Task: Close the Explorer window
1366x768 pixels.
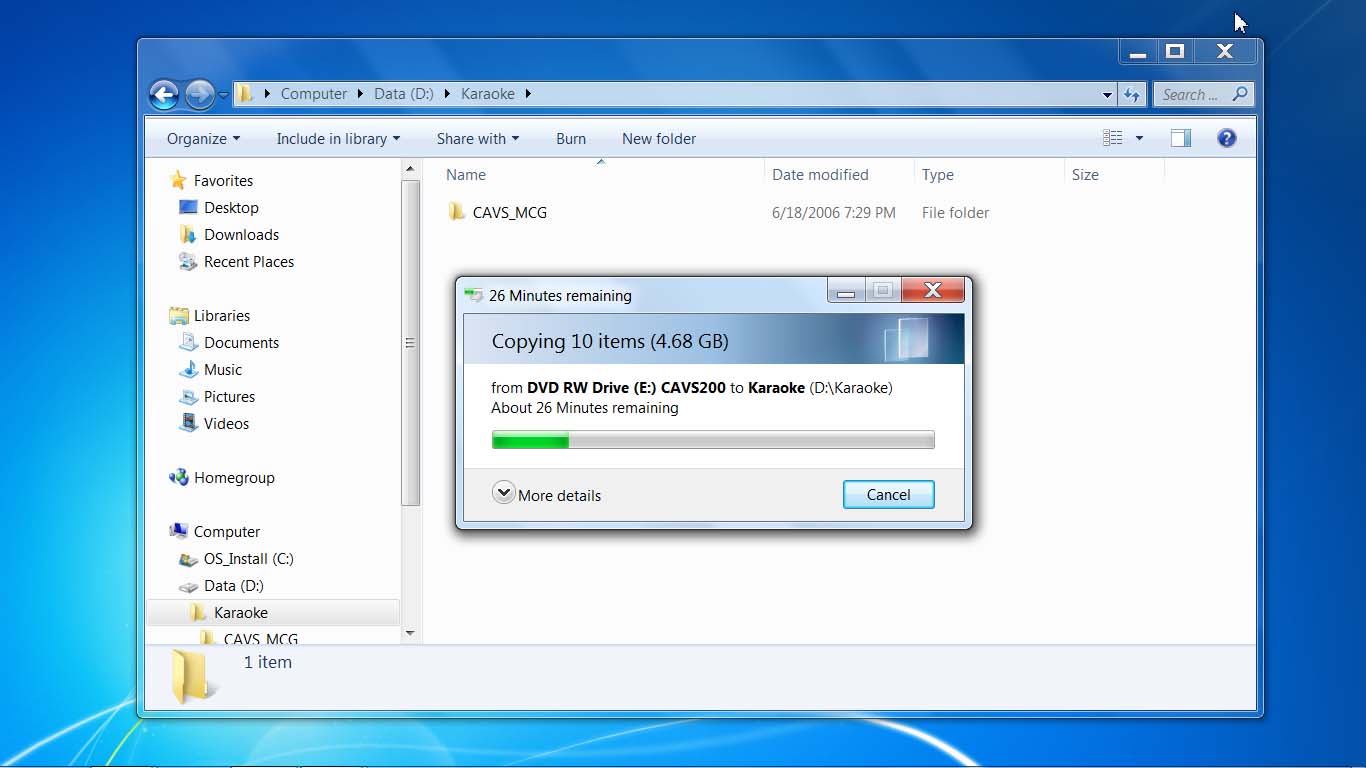Action: [x=1225, y=52]
